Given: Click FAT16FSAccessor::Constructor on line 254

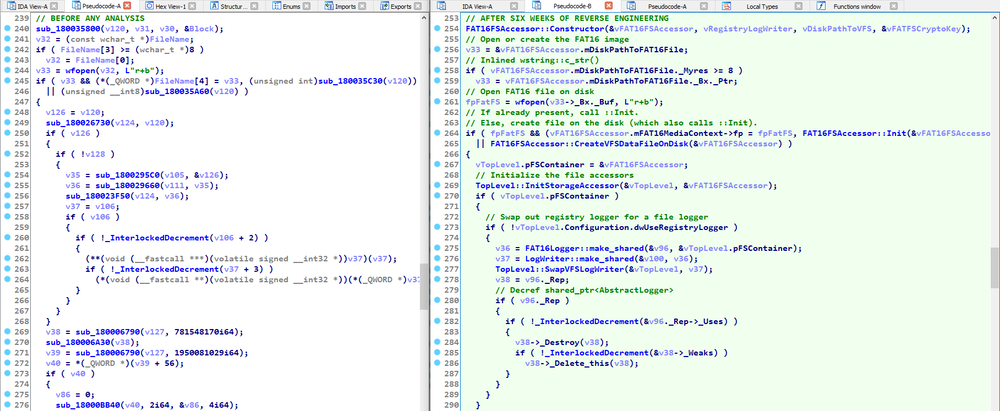Looking at the screenshot, I should pos(535,29).
